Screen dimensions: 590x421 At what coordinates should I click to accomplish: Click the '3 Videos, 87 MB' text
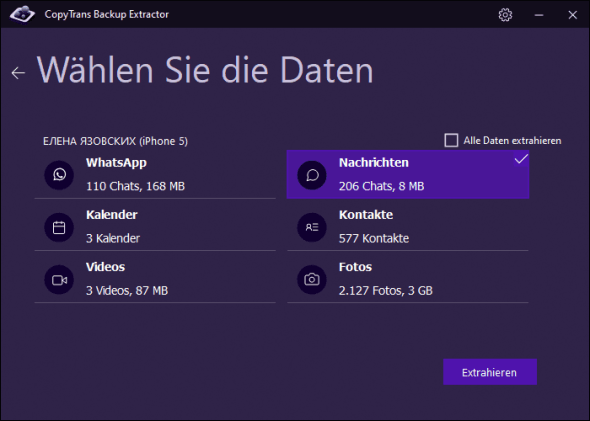click(127, 290)
